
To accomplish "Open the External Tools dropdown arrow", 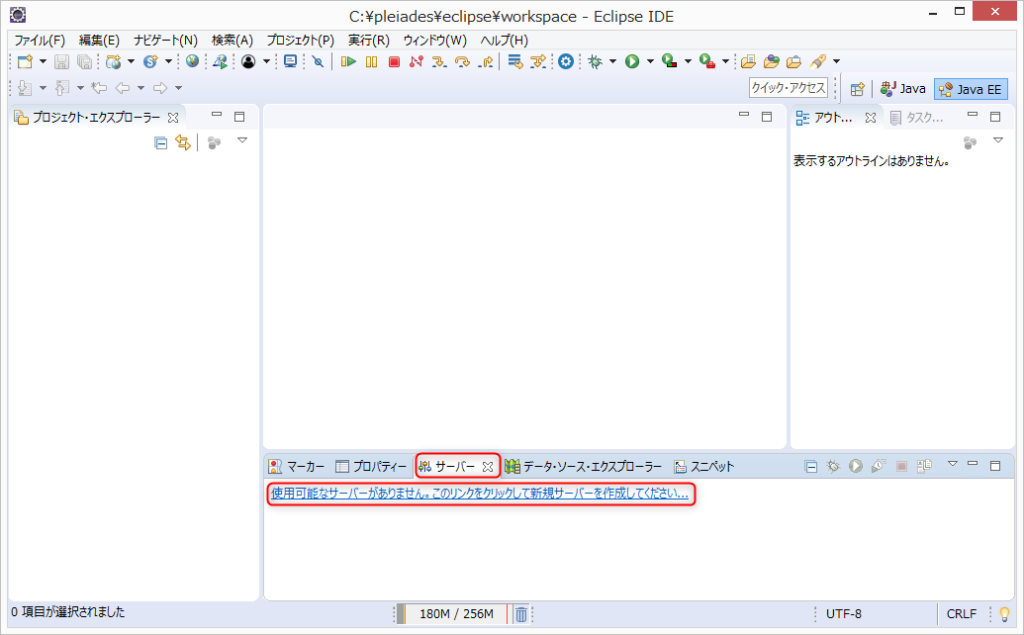I will (725, 61).
